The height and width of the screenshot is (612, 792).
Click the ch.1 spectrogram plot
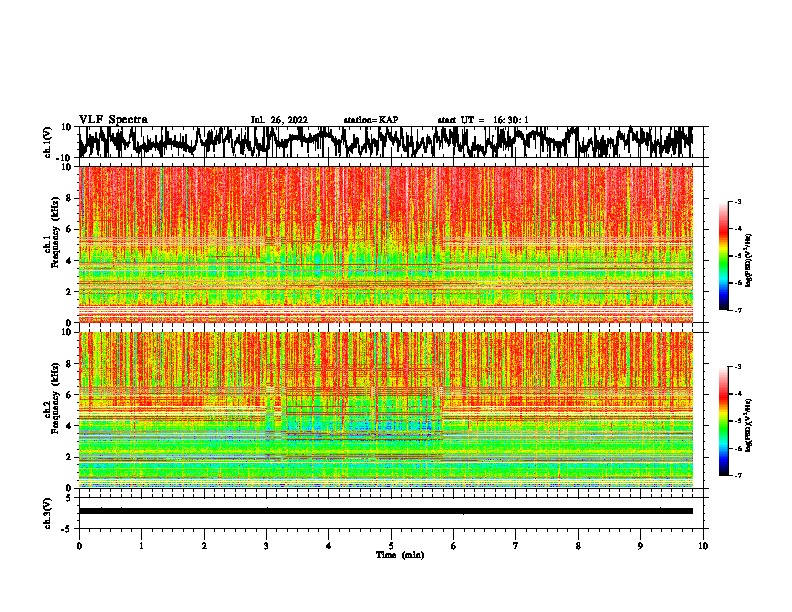point(386,244)
